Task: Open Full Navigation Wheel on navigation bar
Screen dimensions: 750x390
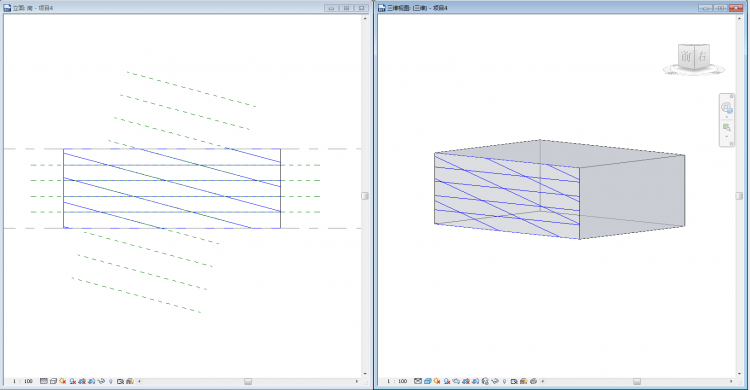Action: [727, 107]
